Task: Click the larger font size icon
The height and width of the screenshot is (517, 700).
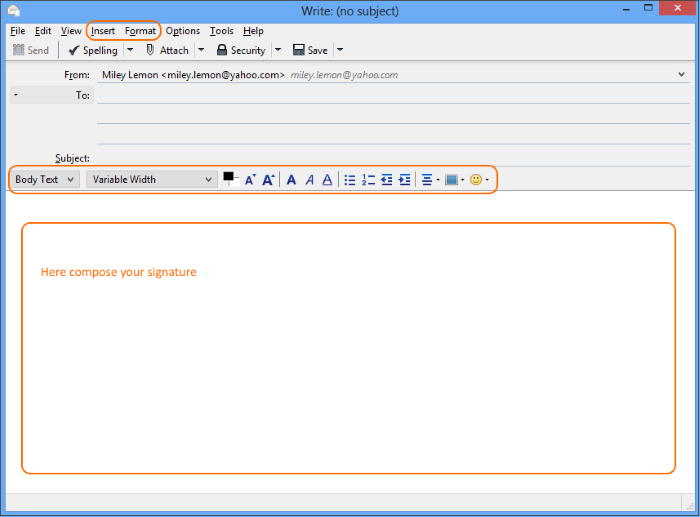Action: [x=268, y=179]
